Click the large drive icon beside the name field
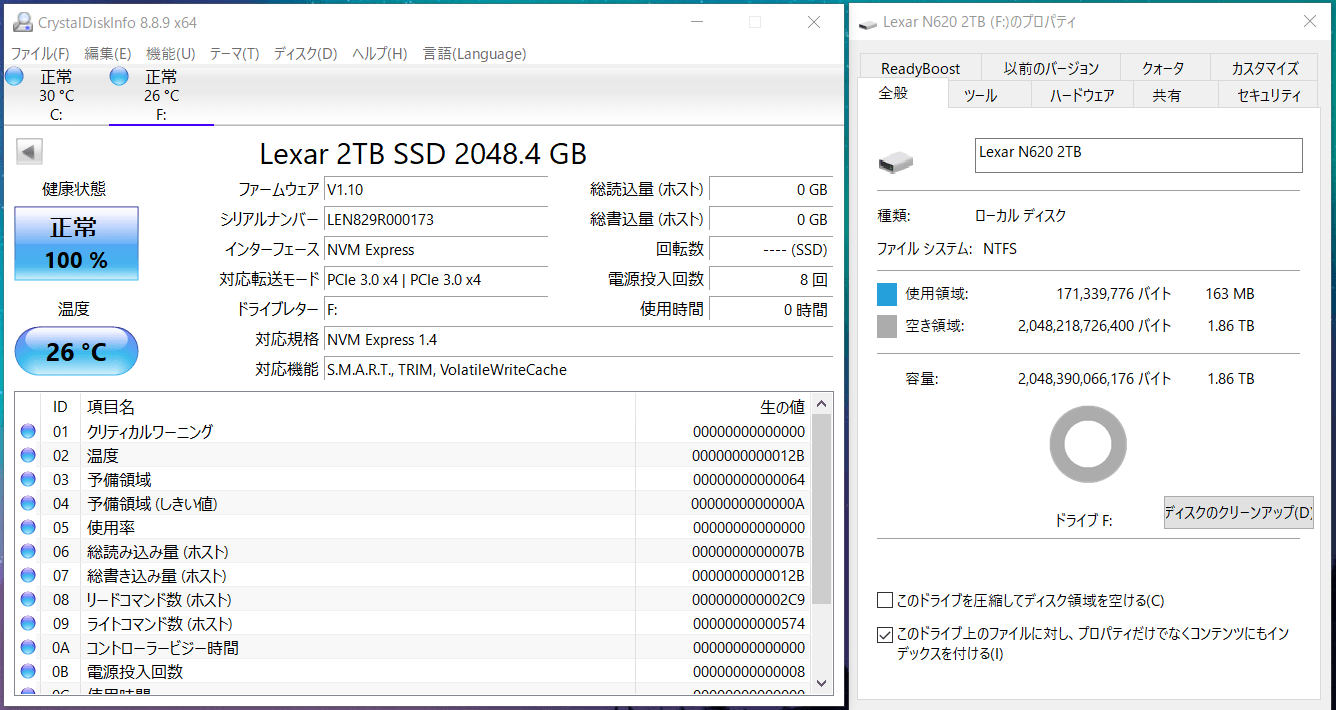Viewport: 1336px width, 710px height. pos(896,162)
